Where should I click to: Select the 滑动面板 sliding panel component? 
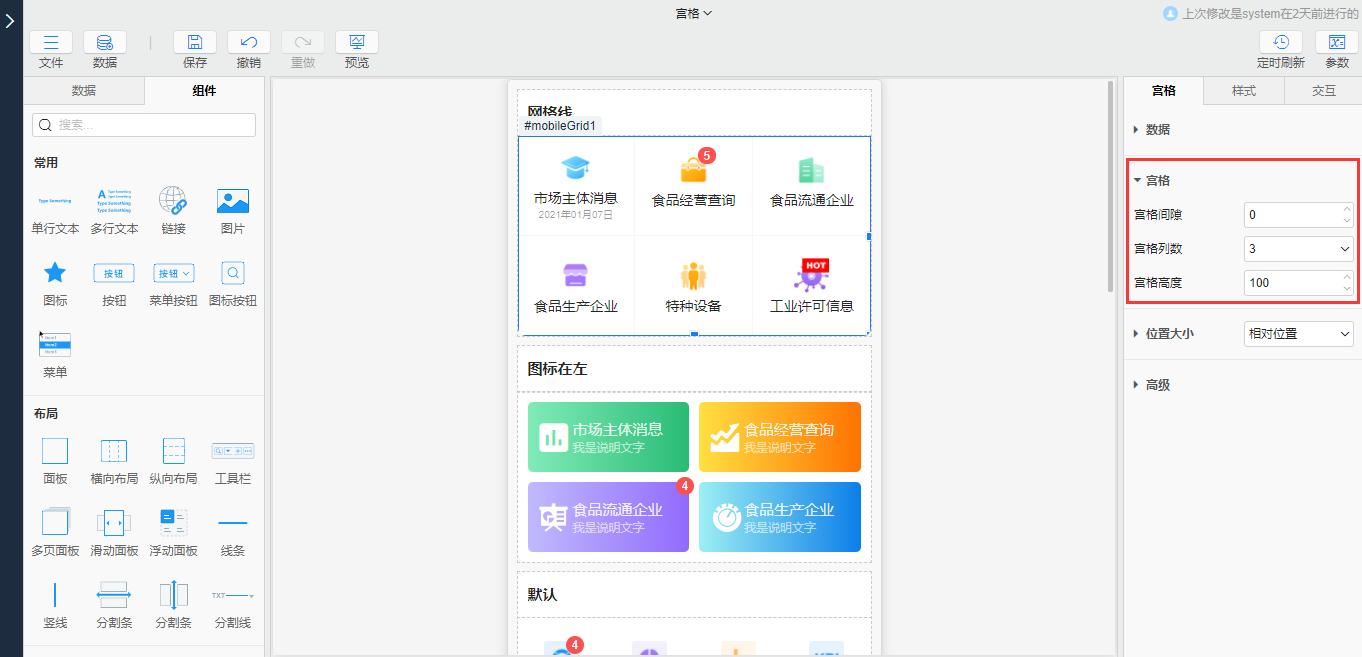coord(114,522)
